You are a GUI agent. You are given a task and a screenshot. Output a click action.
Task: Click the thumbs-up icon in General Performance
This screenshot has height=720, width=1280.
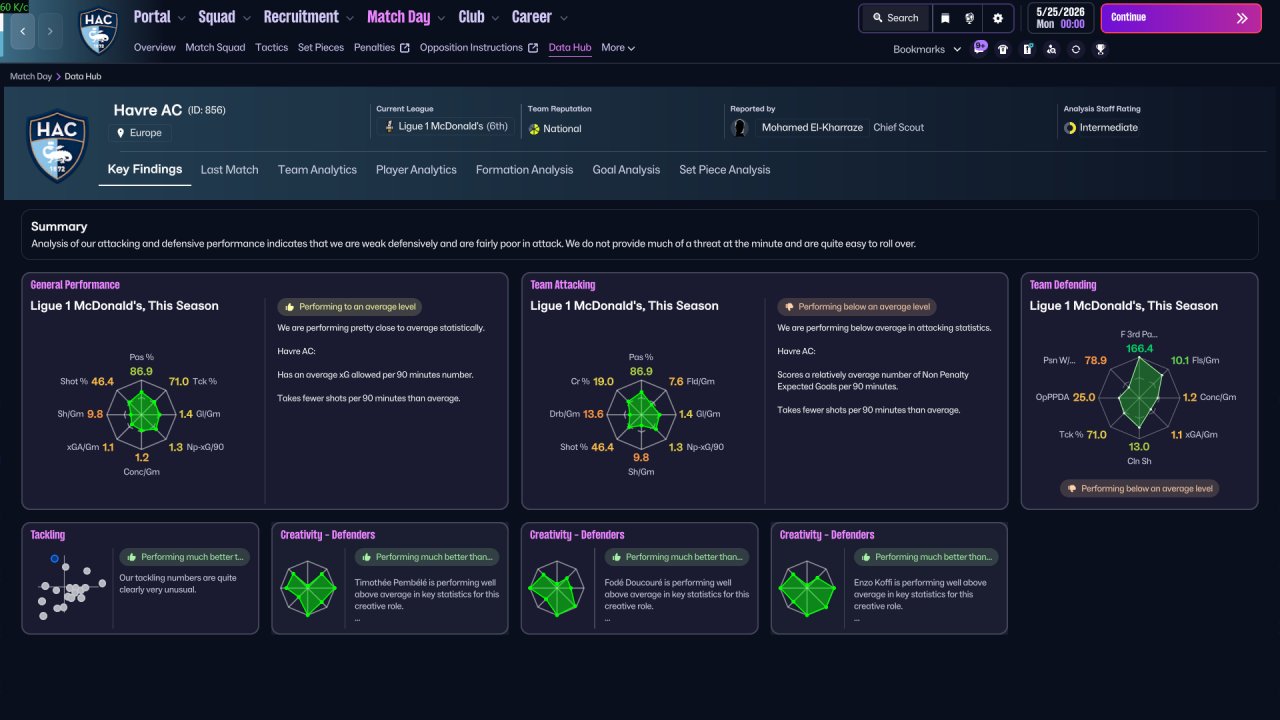[x=290, y=307]
